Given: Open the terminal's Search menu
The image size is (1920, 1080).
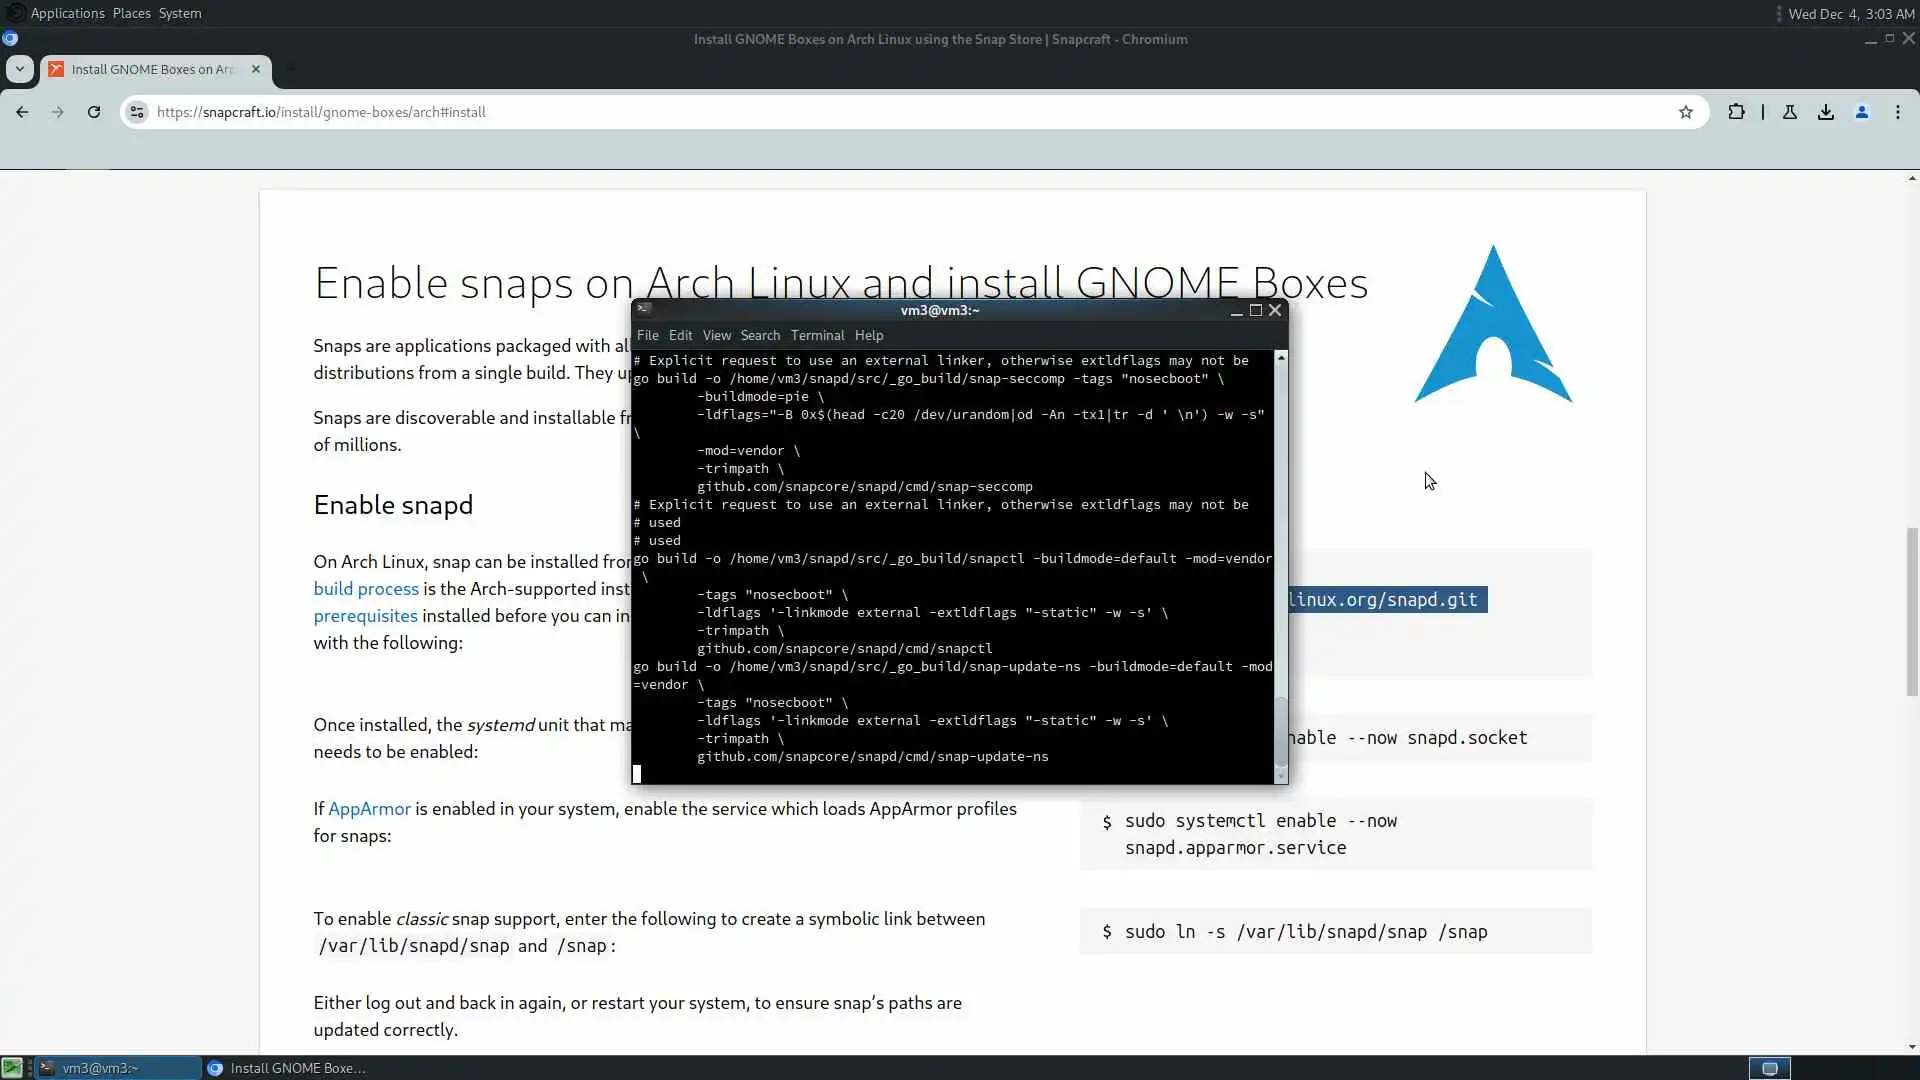Looking at the screenshot, I should pos(760,335).
